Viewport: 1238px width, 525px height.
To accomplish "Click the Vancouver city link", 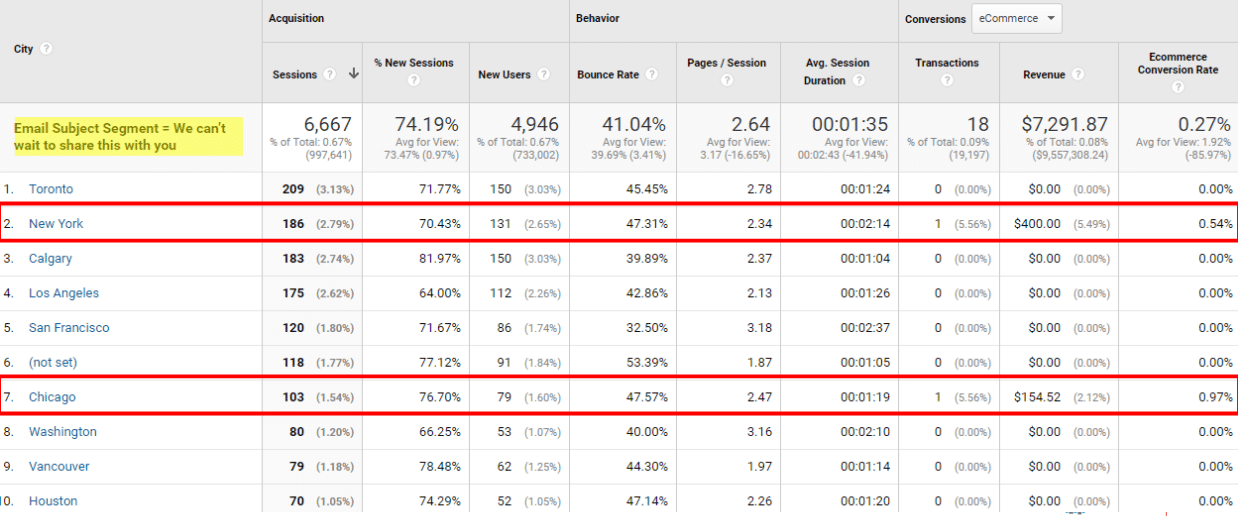I will [x=59, y=466].
